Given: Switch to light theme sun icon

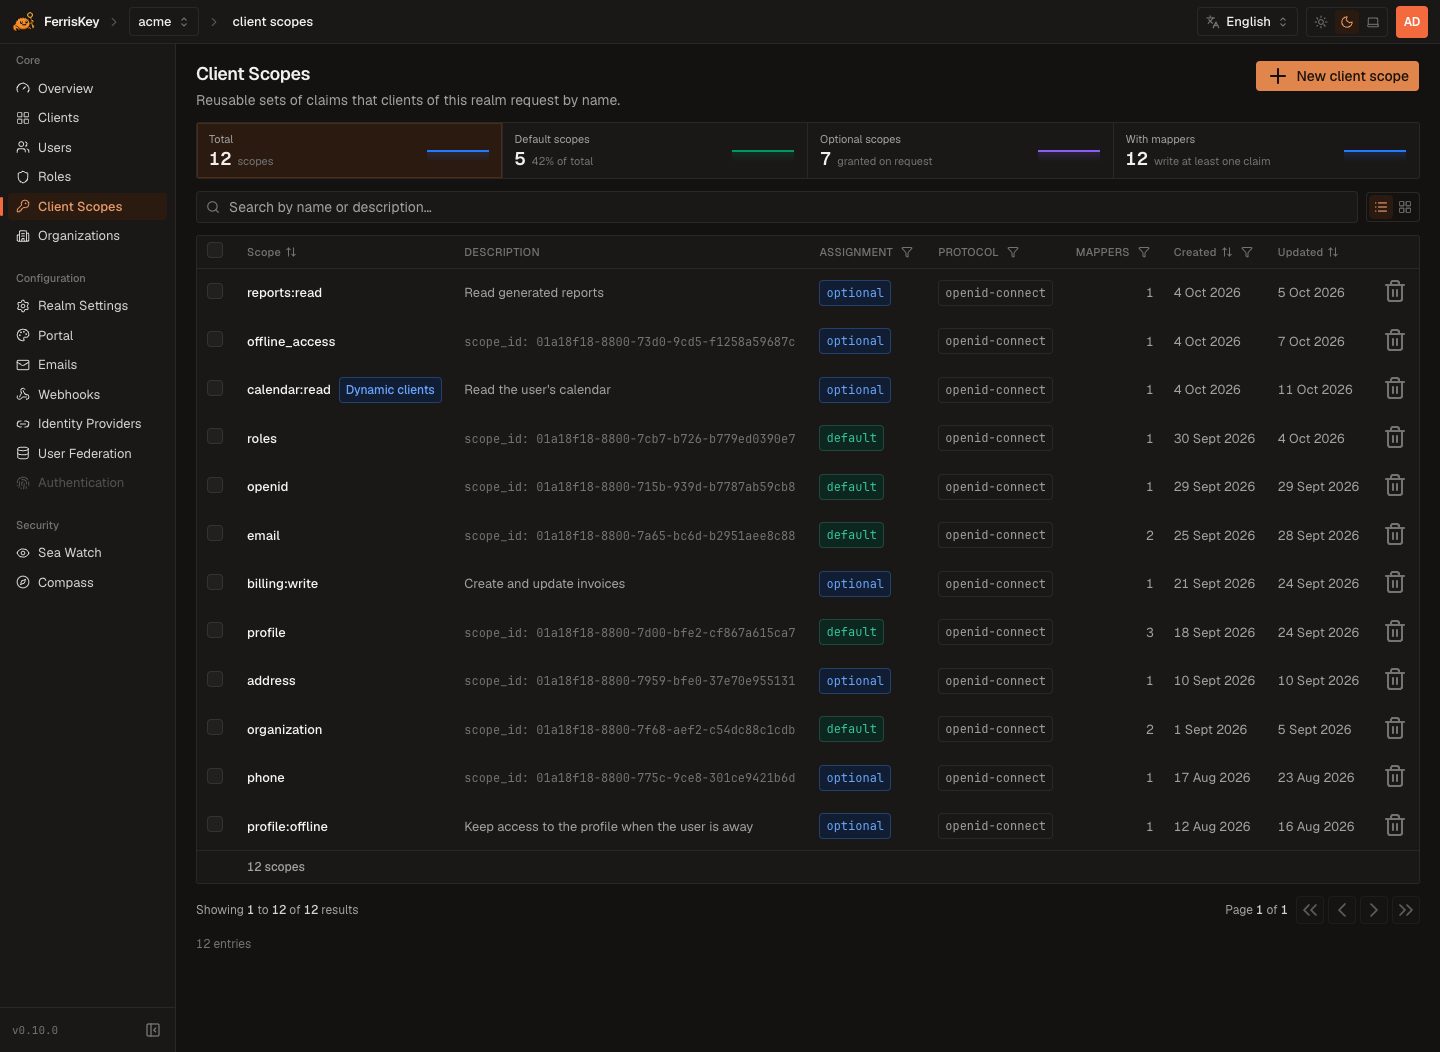Looking at the screenshot, I should 1321,22.
